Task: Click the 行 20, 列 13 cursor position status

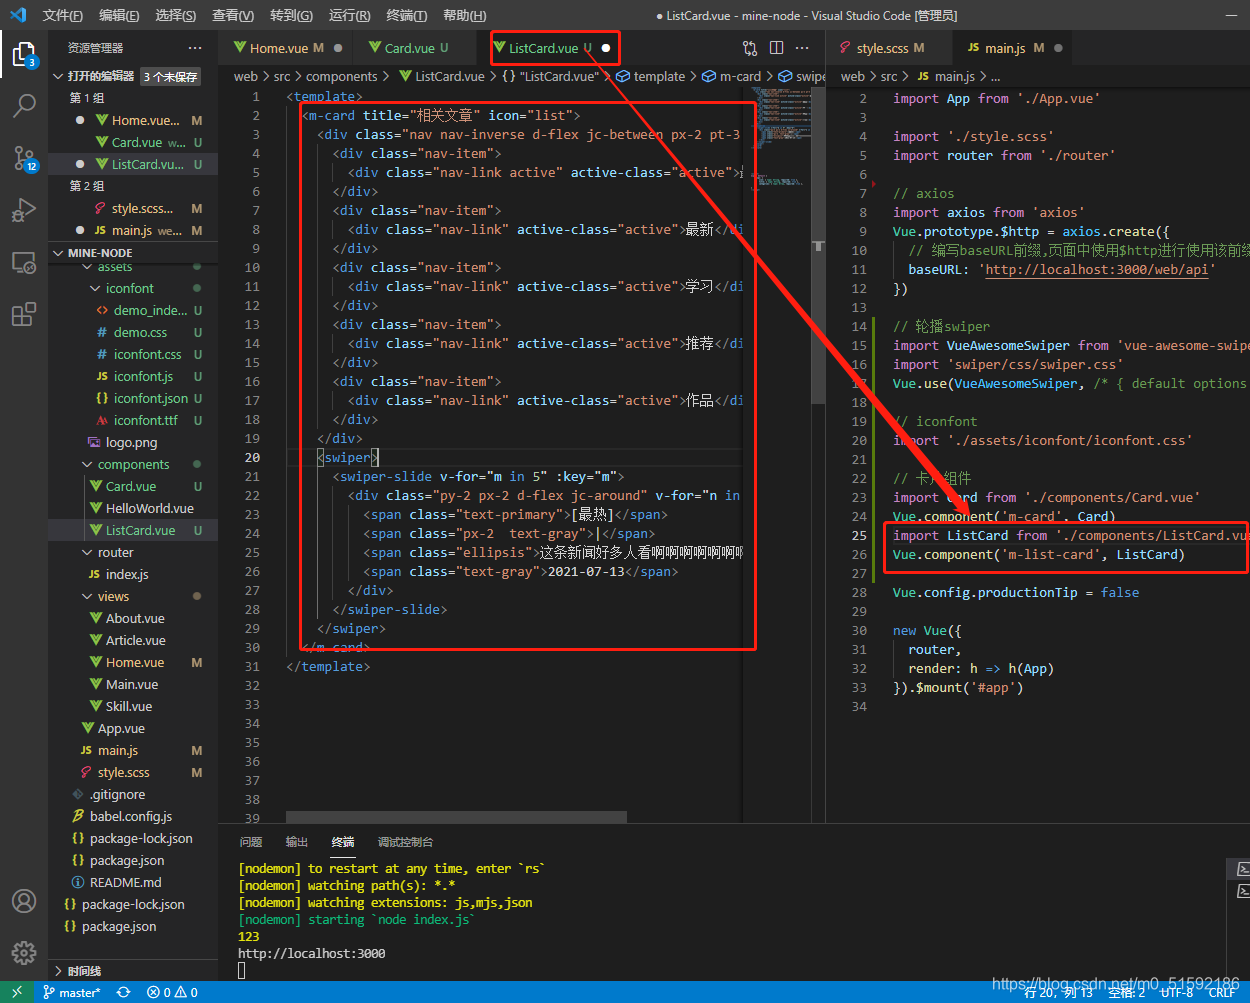Action: point(1058,992)
